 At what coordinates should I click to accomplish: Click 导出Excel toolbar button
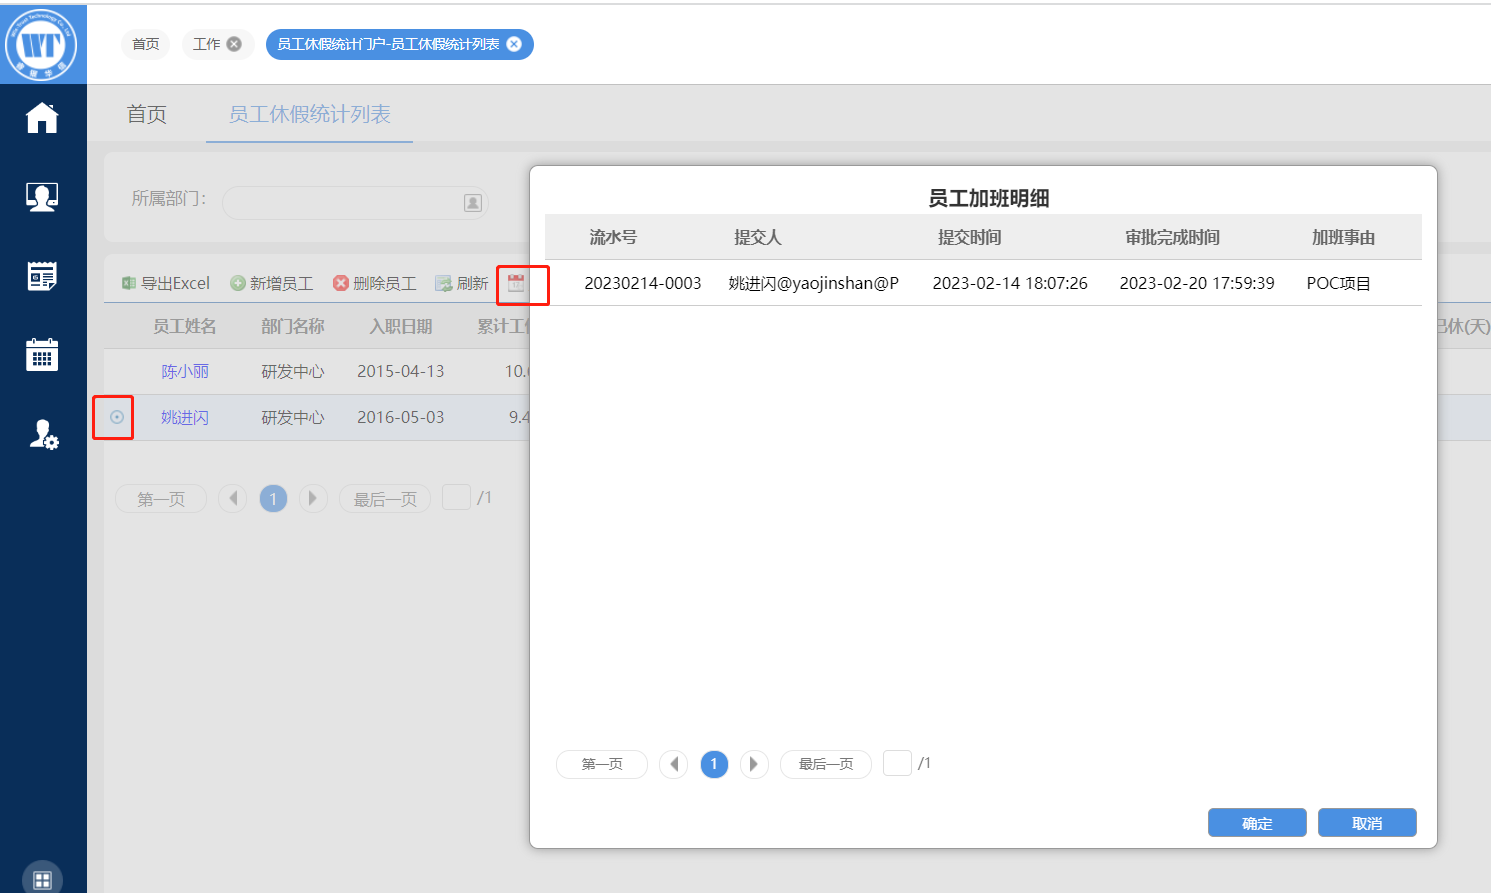coord(166,283)
